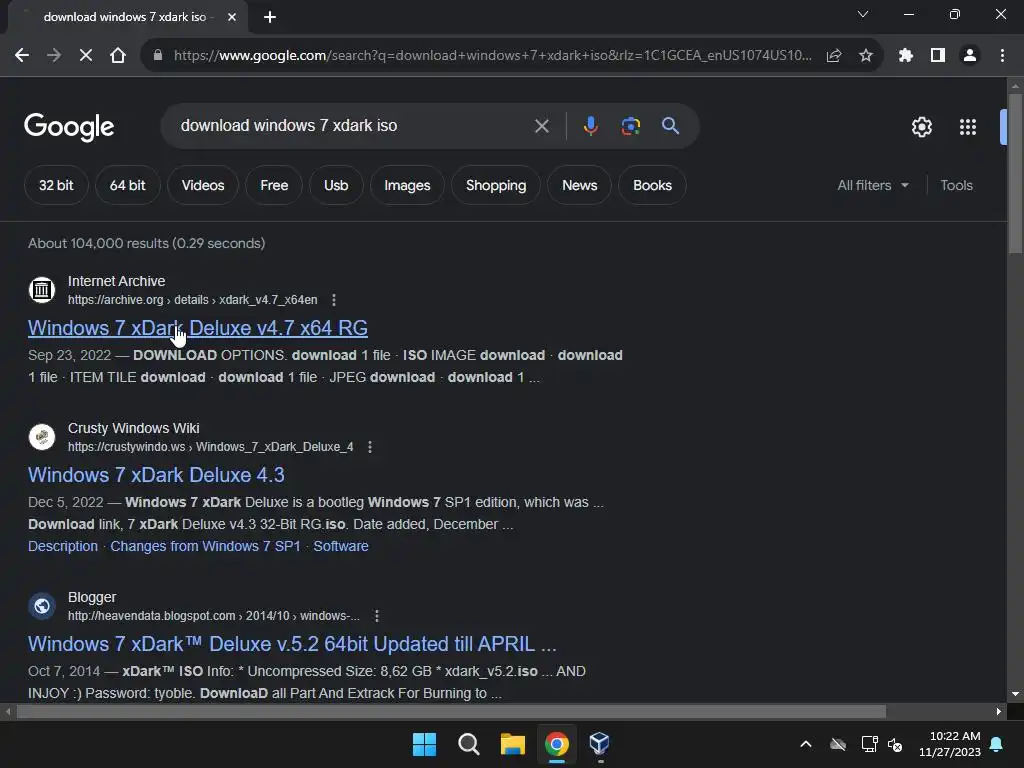Open Changes from Windows 7 SP1 sitelink
Image resolution: width=1024 pixels, height=768 pixels.
click(205, 546)
